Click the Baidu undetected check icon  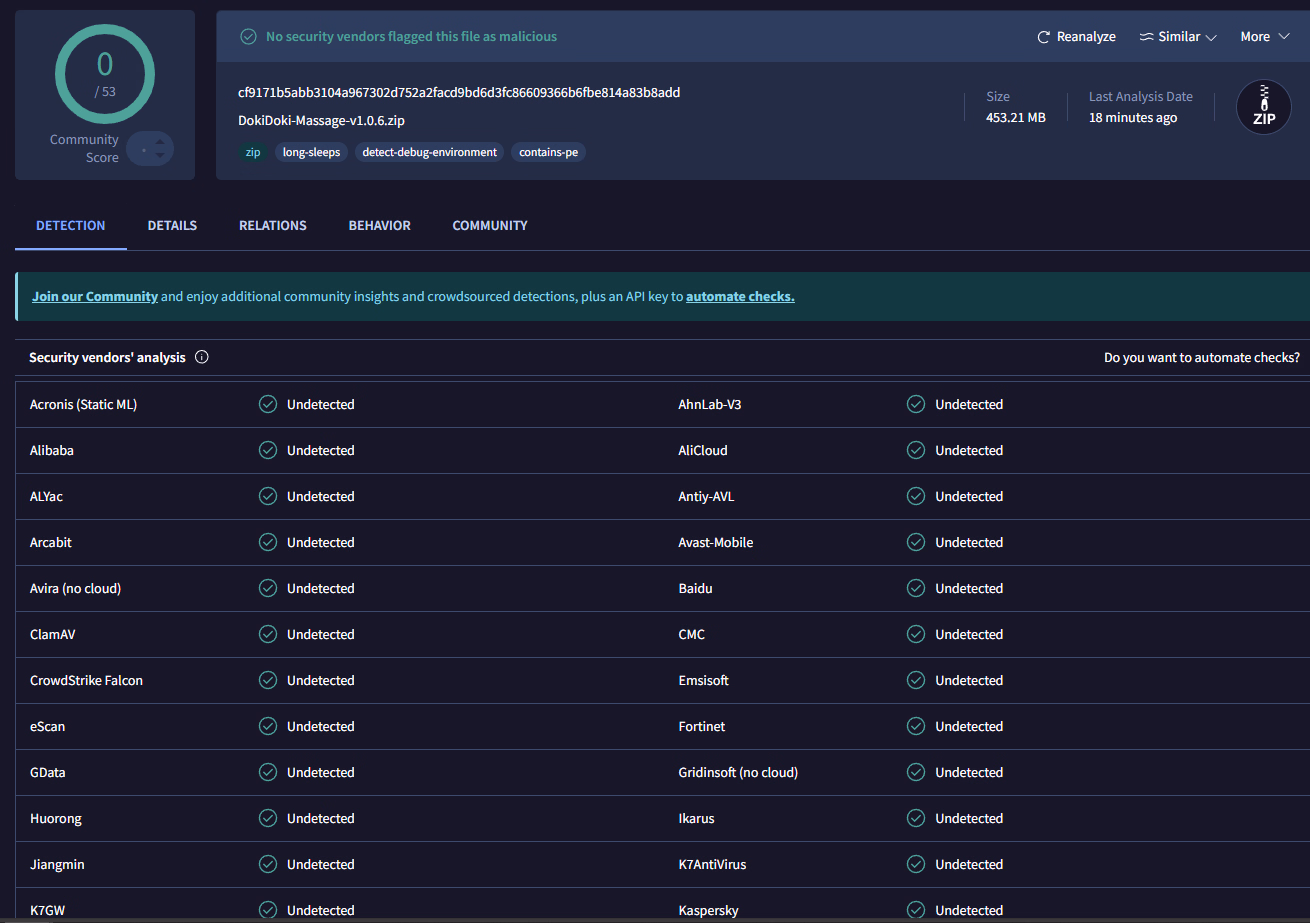click(x=916, y=589)
